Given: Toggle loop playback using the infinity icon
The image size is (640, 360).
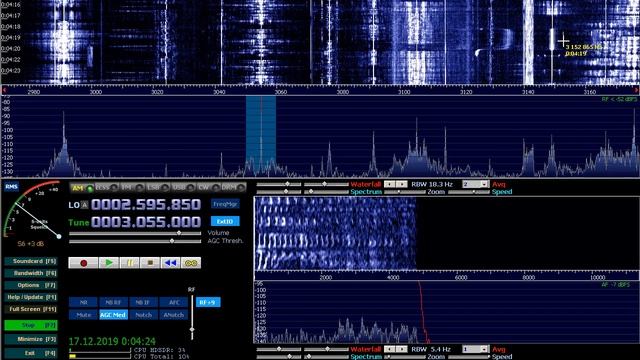Looking at the screenshot, I should coord(191,263).
